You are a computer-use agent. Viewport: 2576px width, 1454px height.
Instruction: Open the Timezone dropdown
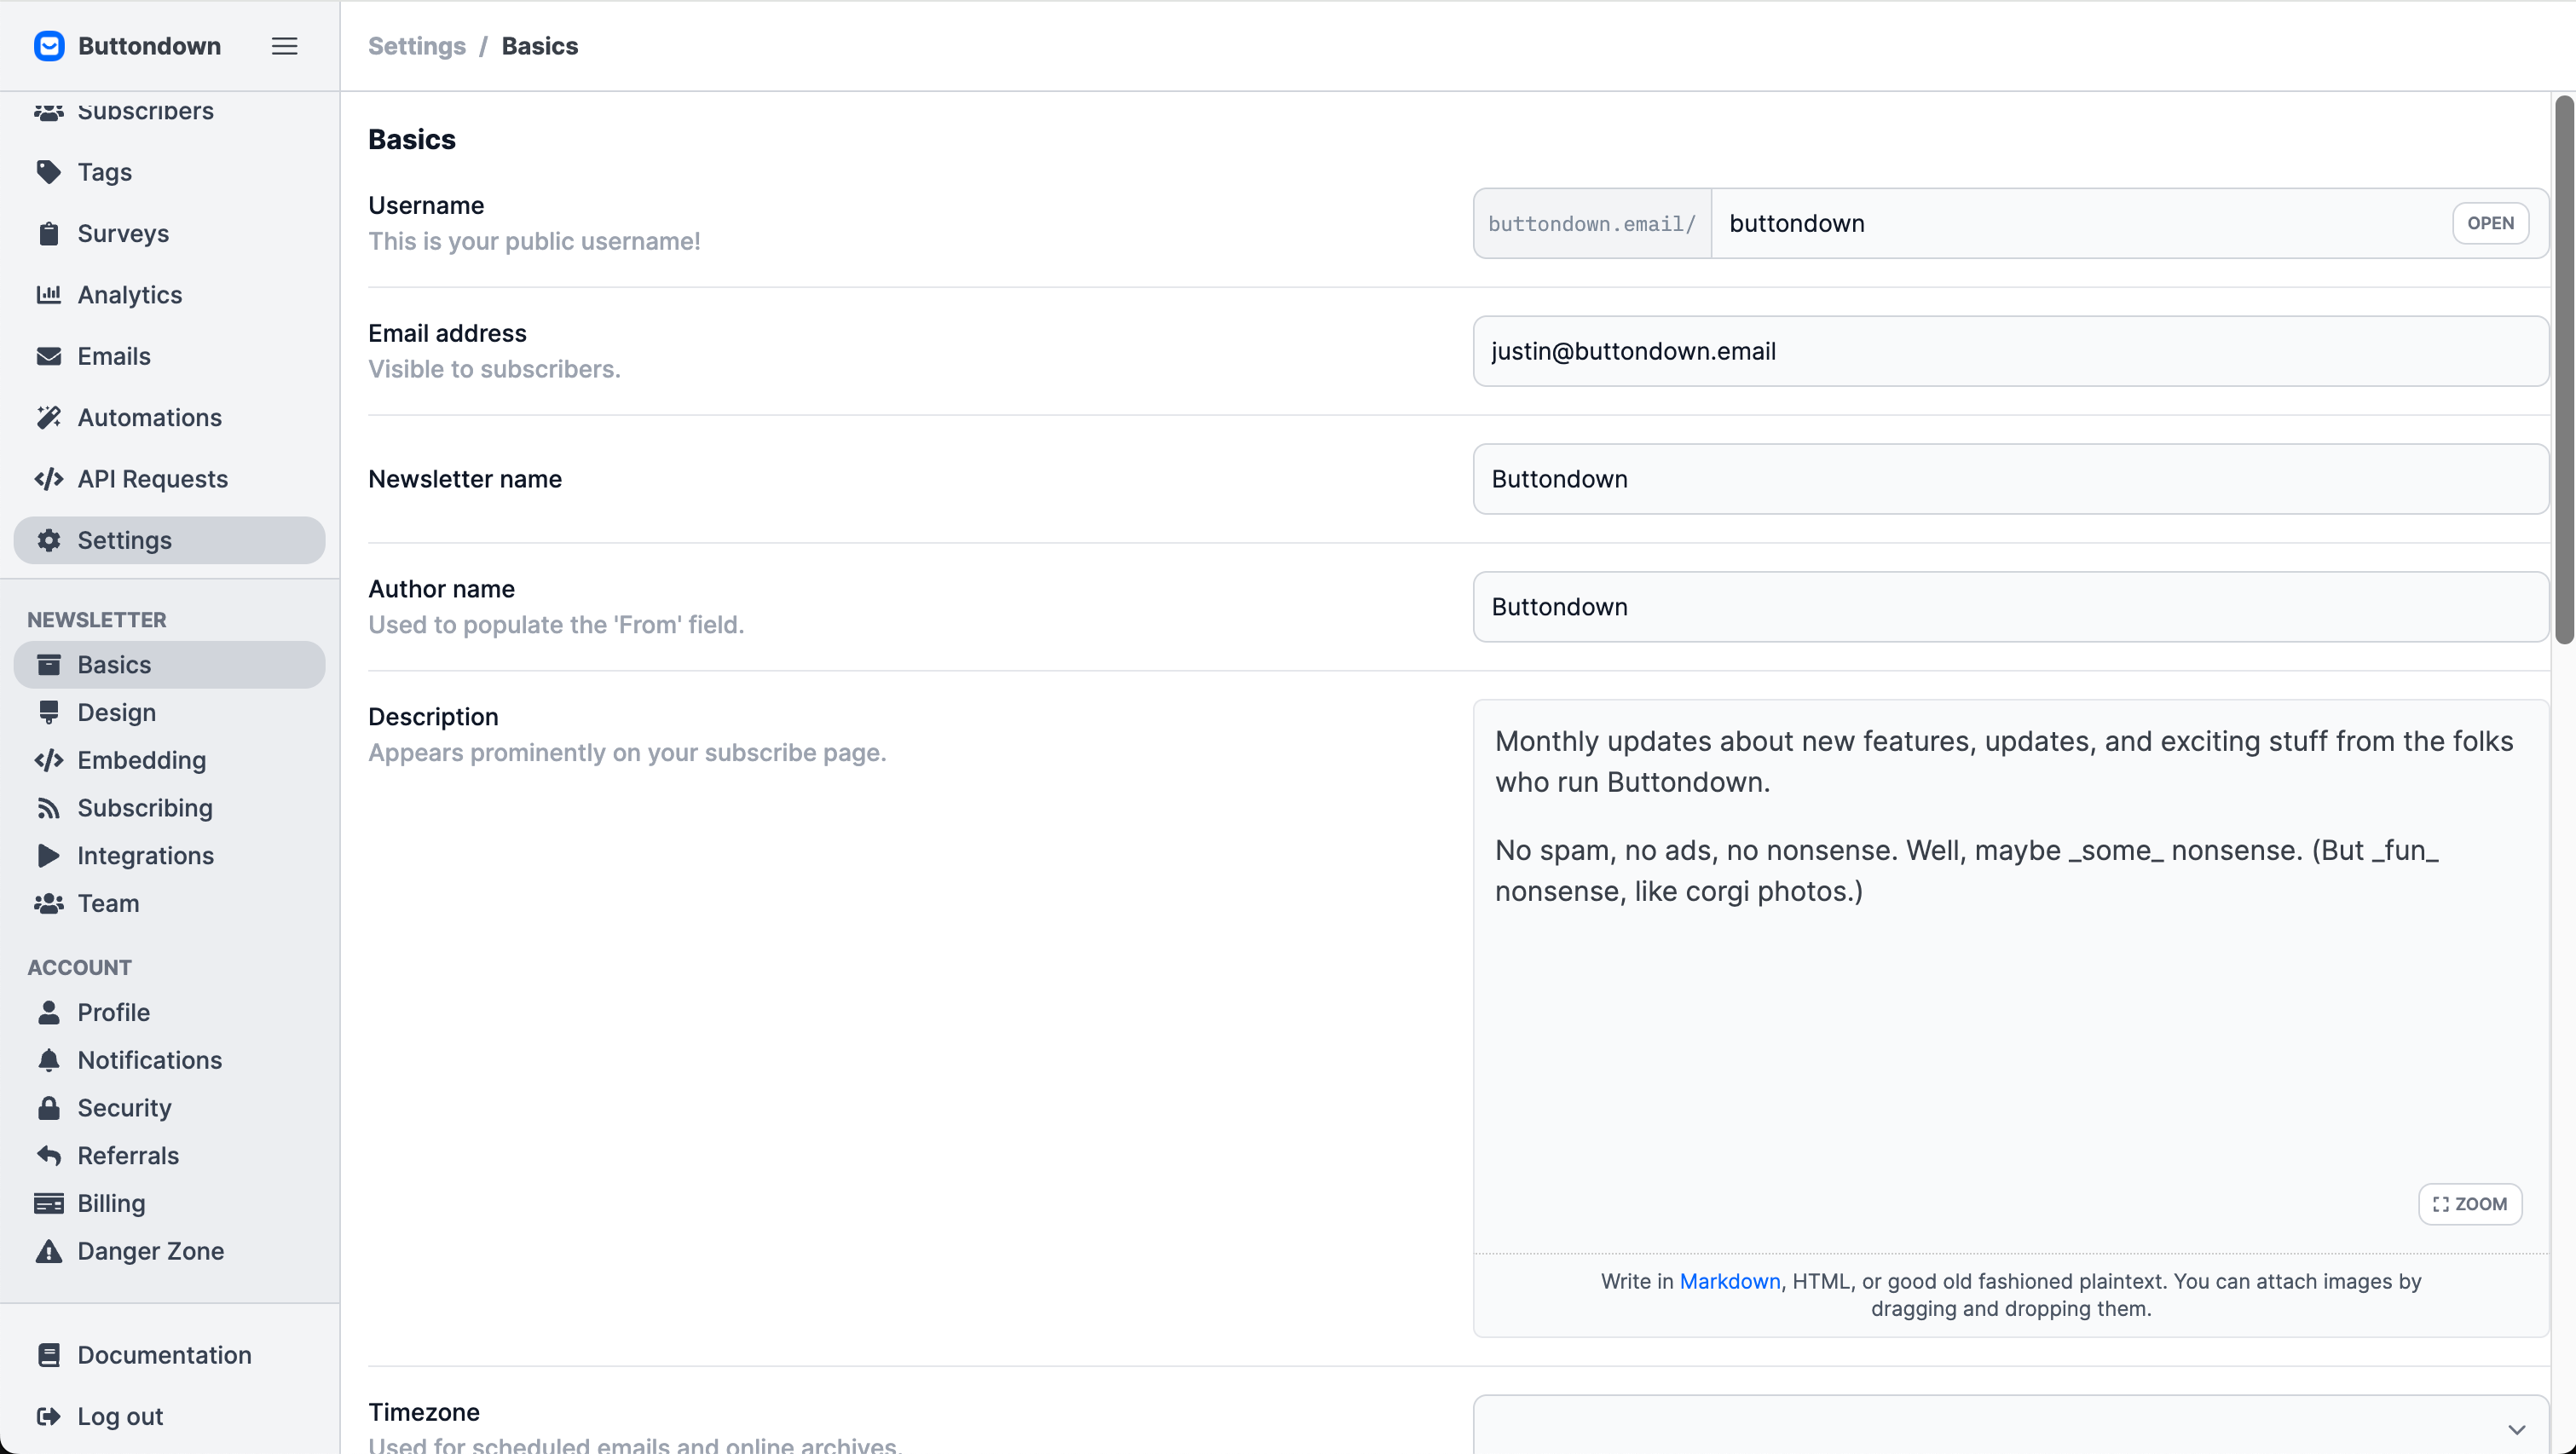2010,1425
